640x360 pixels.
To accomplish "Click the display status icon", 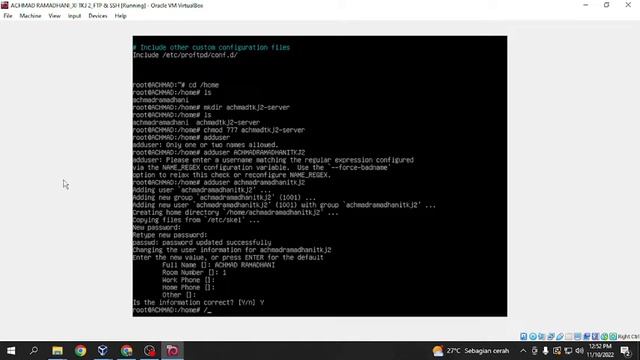I will (578, 336).
